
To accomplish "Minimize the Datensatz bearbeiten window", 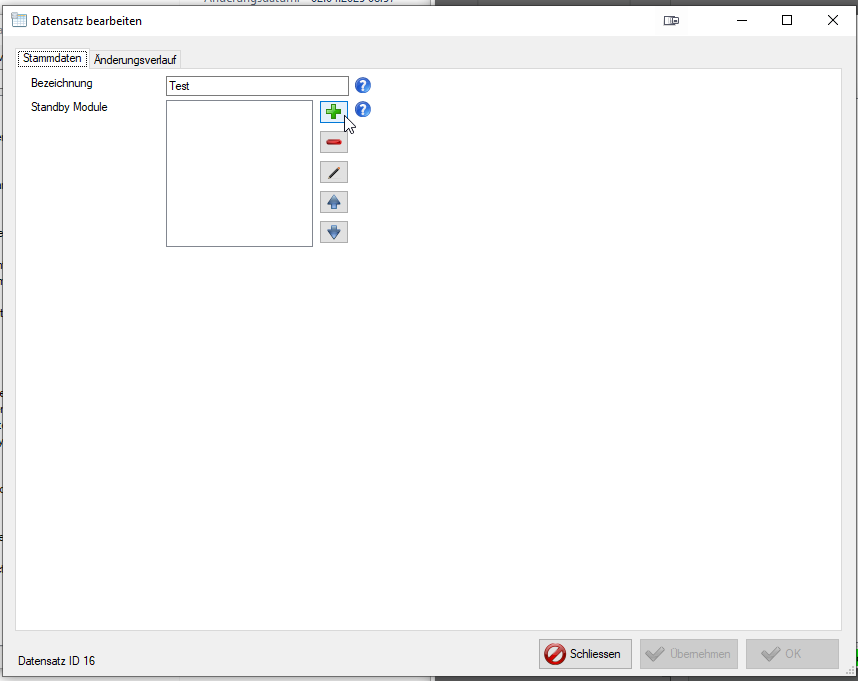I will [741, 20].
